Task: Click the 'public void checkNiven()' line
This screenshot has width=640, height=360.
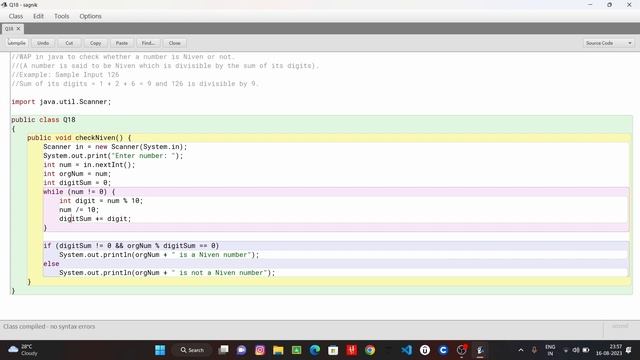Action: tap(79, 138)
